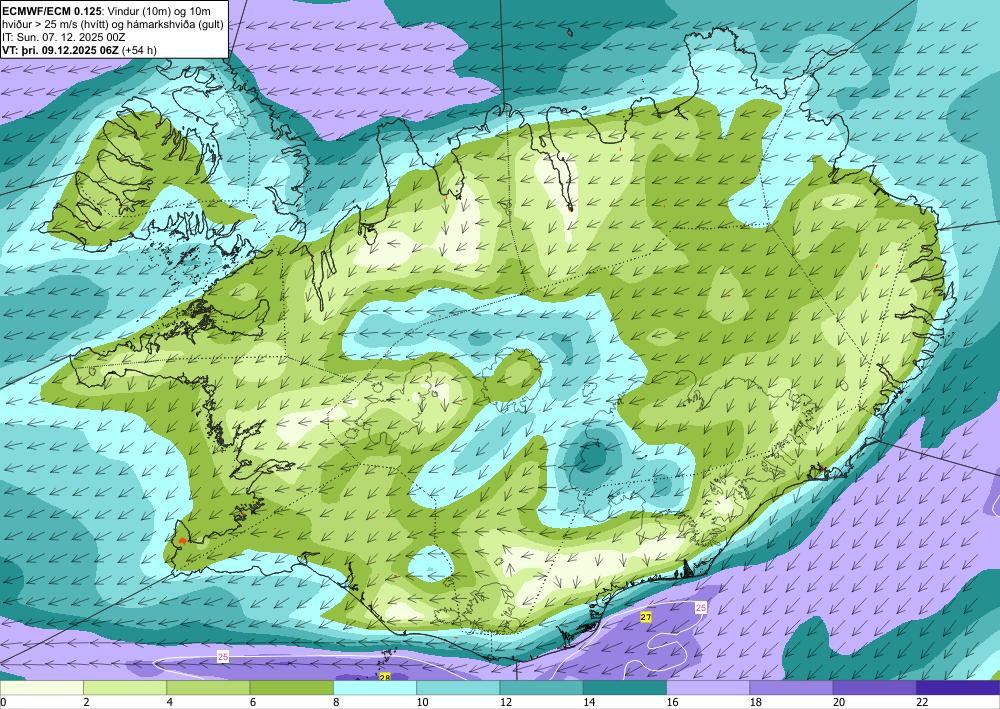Click the light lavender 16–18 m/s legend swatch
1000x709 pixels.
click(x=708, y=688)
